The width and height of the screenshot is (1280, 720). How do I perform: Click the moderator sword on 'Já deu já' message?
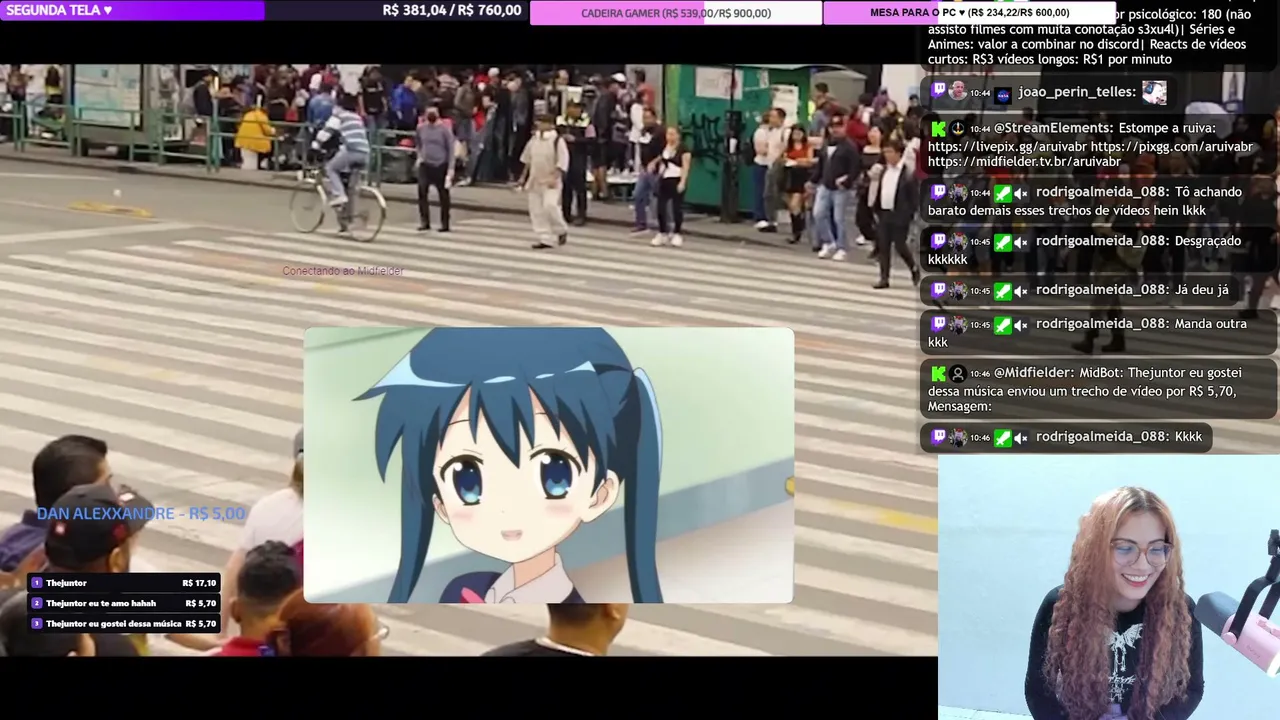point(1003,291)
